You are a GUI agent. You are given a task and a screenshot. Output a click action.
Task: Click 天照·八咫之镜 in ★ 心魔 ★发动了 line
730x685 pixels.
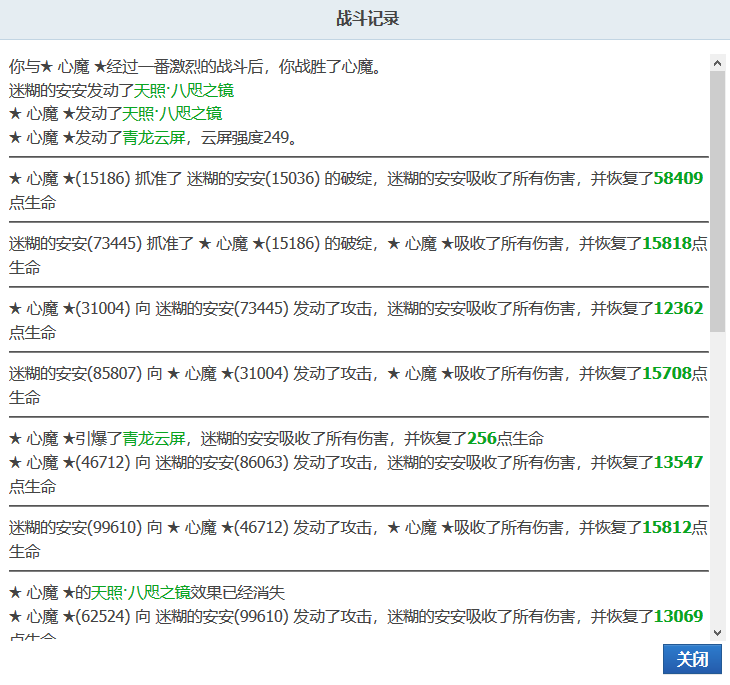click(172, 114)
